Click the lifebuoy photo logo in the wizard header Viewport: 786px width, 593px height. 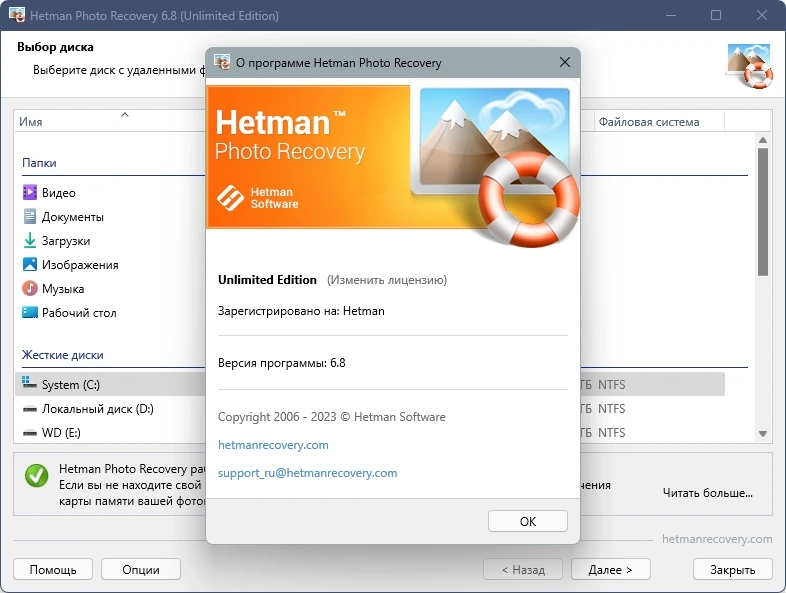pyautogui.click(x=749, y=65)
